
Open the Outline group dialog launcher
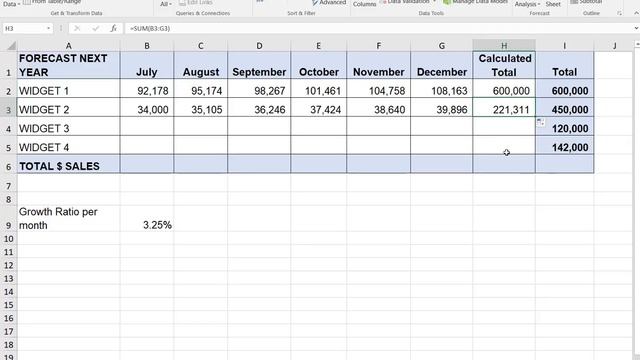(619, 13)
